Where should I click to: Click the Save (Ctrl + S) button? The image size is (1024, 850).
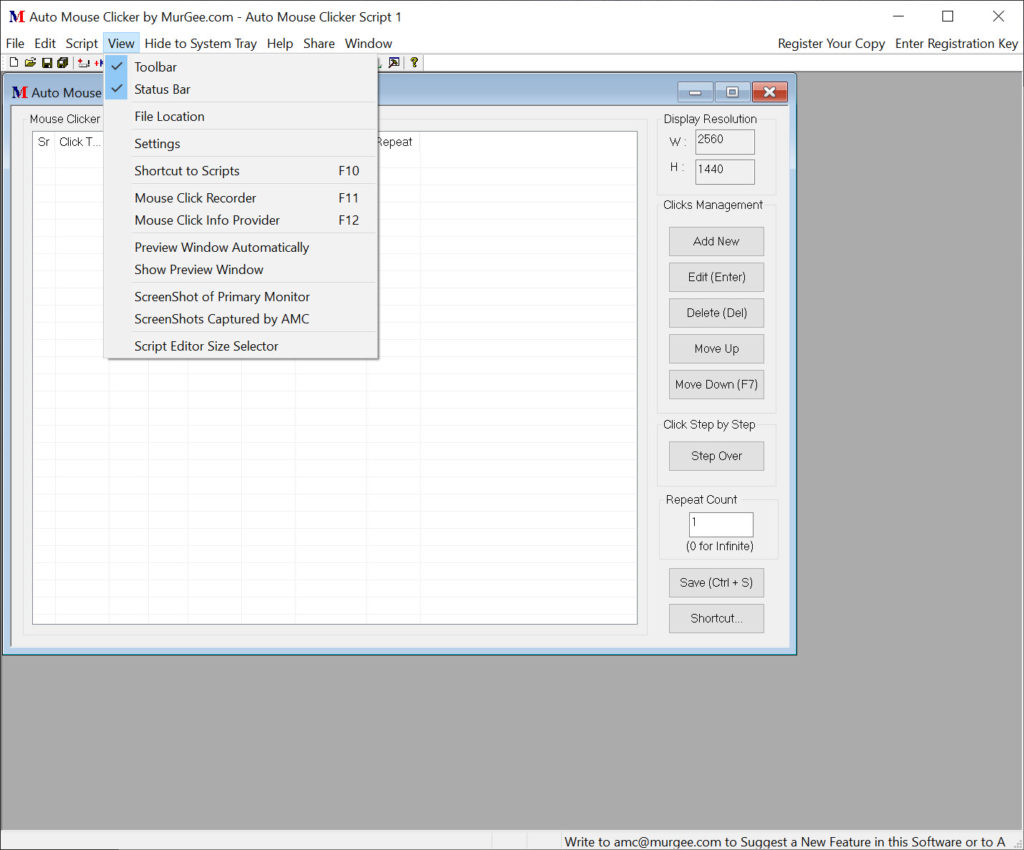pos(716,583)
